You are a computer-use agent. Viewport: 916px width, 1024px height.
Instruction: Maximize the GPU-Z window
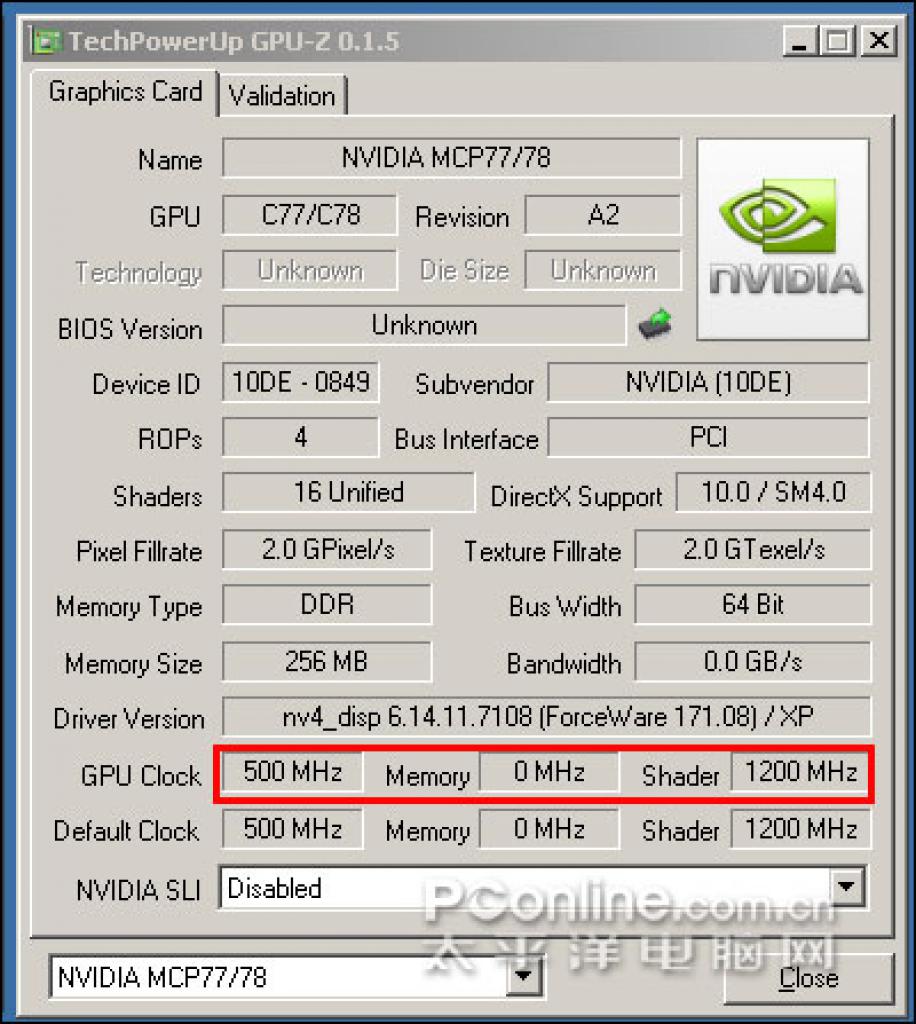[838, 41]
